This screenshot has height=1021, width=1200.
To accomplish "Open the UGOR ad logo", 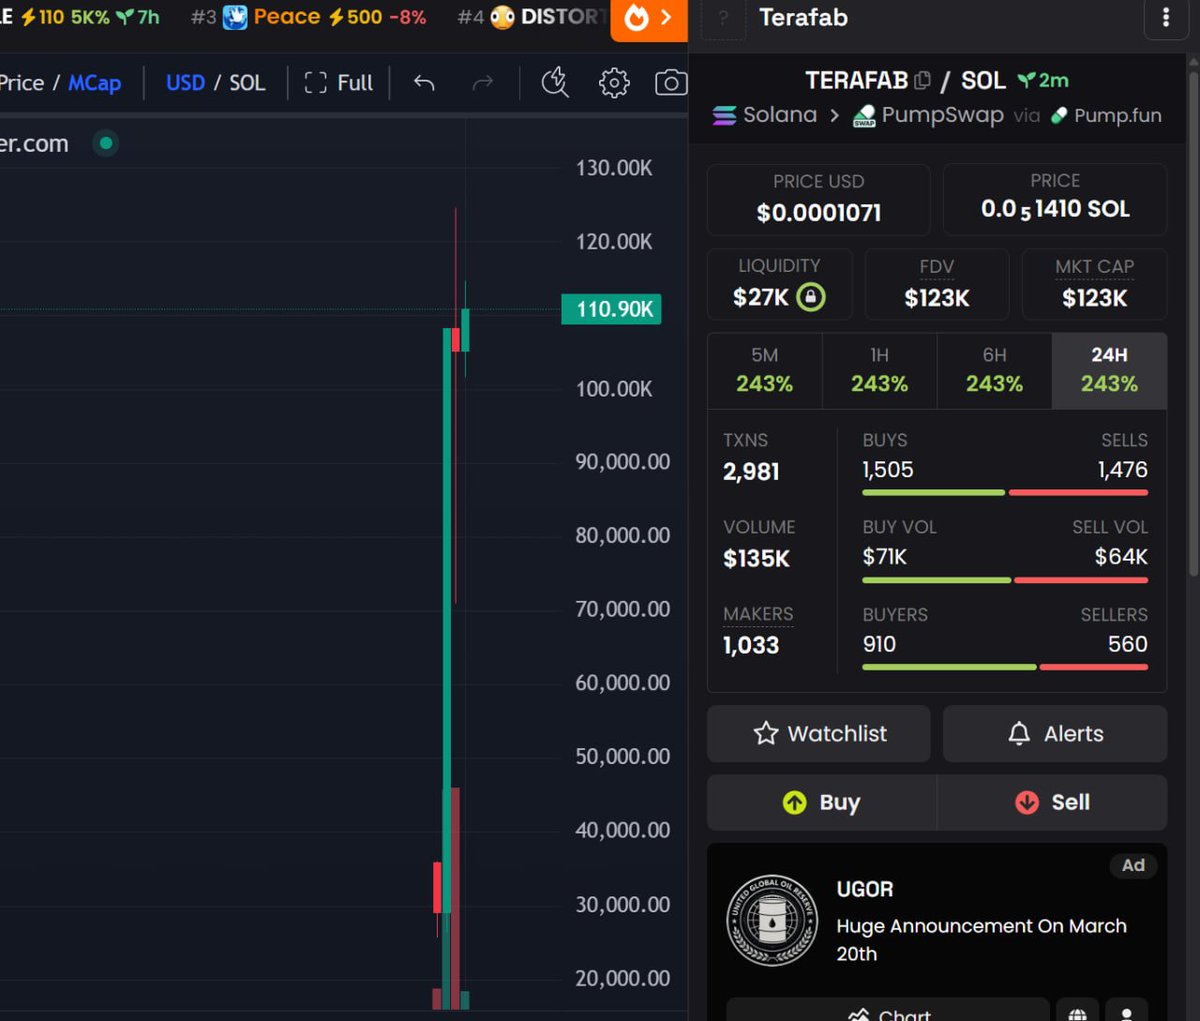I will 772,921.
